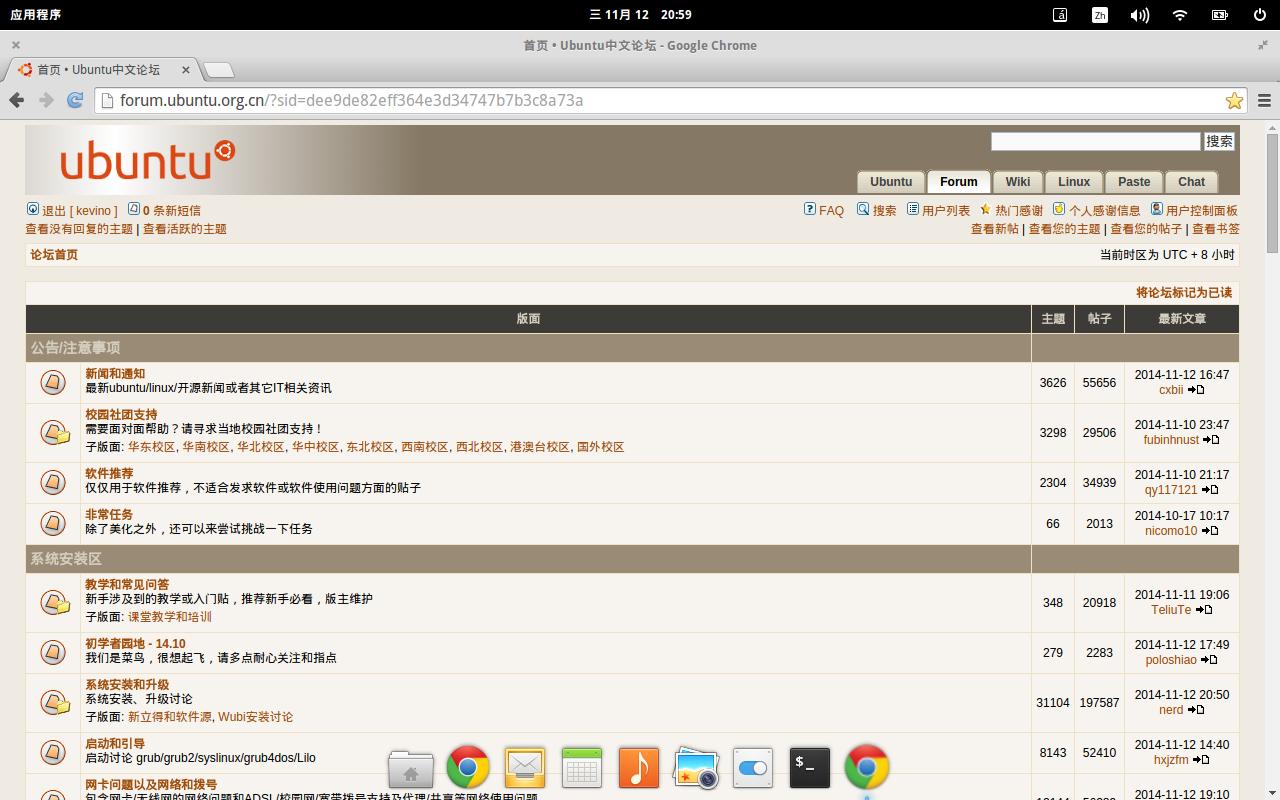Jump to latest post by TeliuTe
The height and width of the screenshot is (800, 1280).
coord(1203,610)
